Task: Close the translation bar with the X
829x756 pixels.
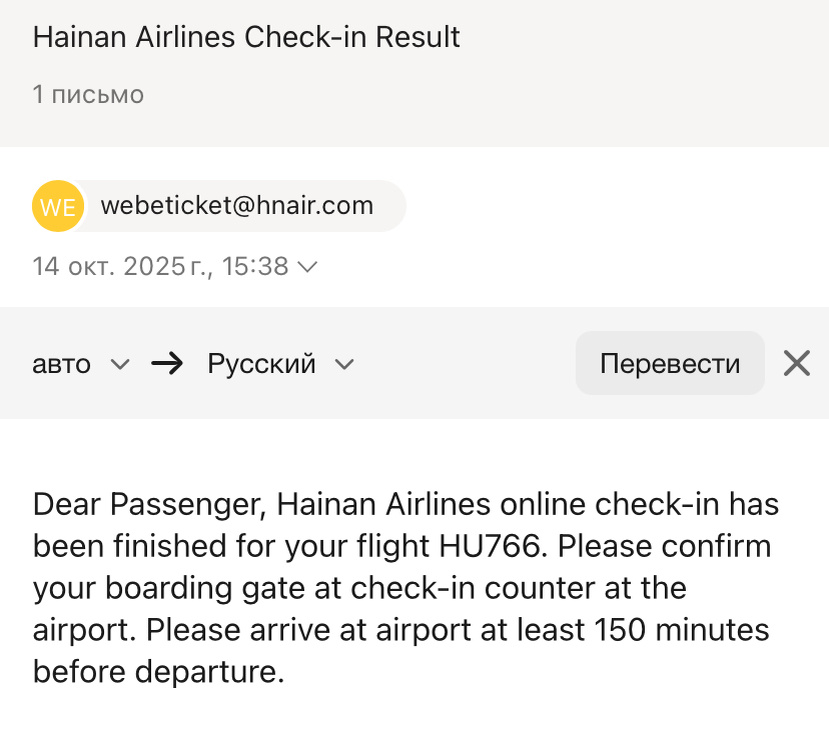Action: (796, 363)
